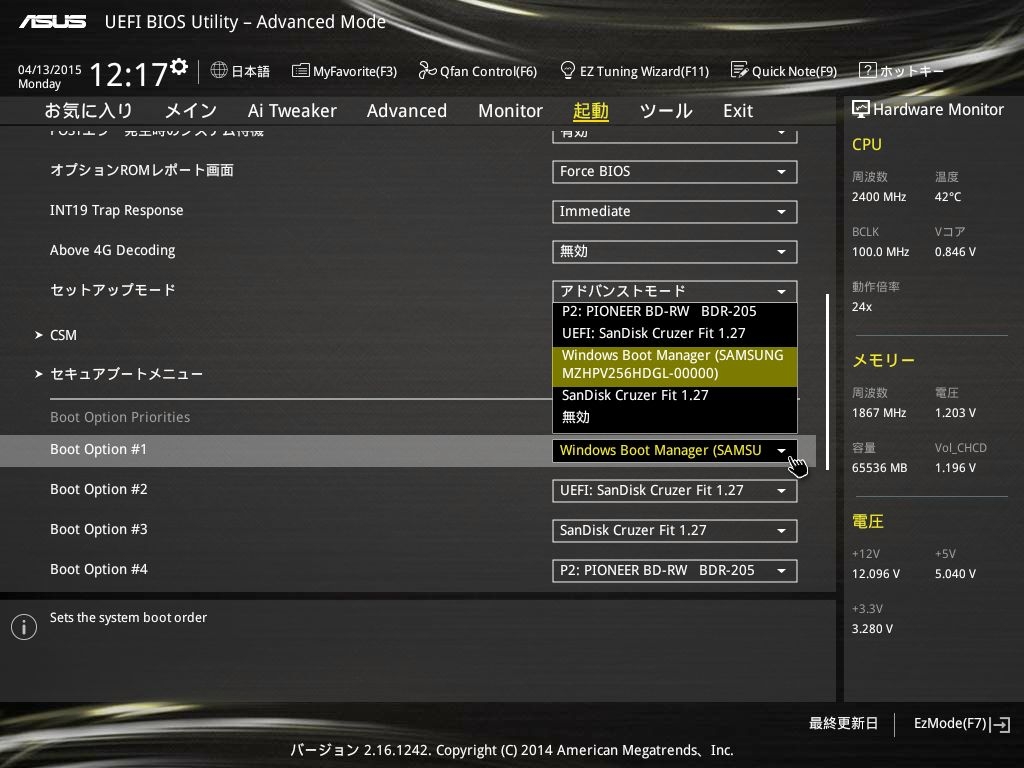Go to the Advanced tab
This screenshot has width=1024, height=768.
pos(407,110)
